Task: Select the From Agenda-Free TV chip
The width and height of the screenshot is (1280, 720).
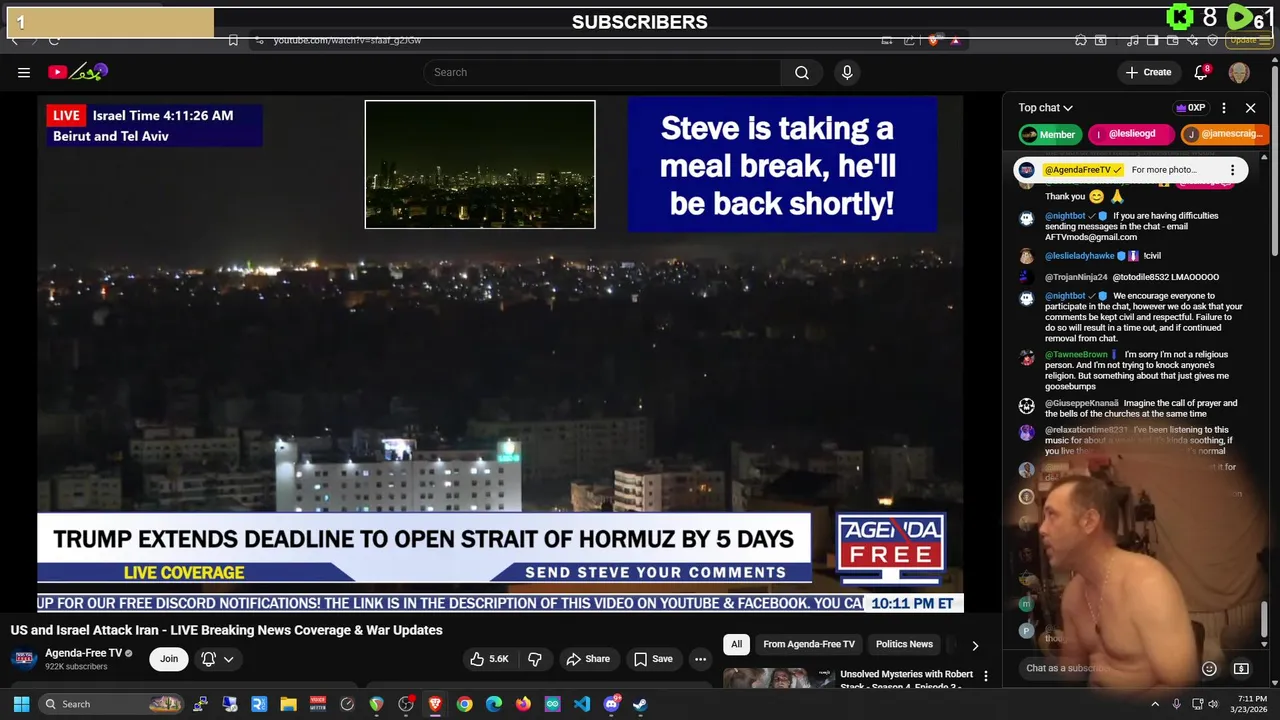Action: (809, 644)
